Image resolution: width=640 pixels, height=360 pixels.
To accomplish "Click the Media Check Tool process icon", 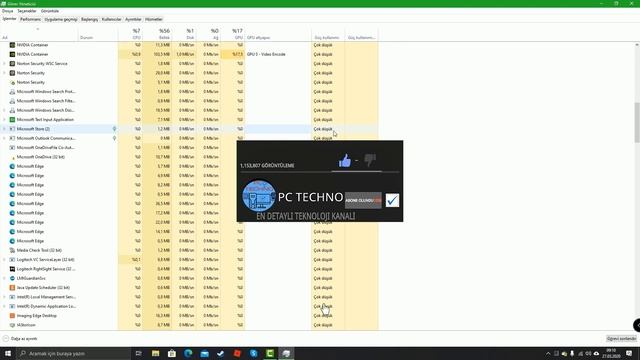I will 12,250.
